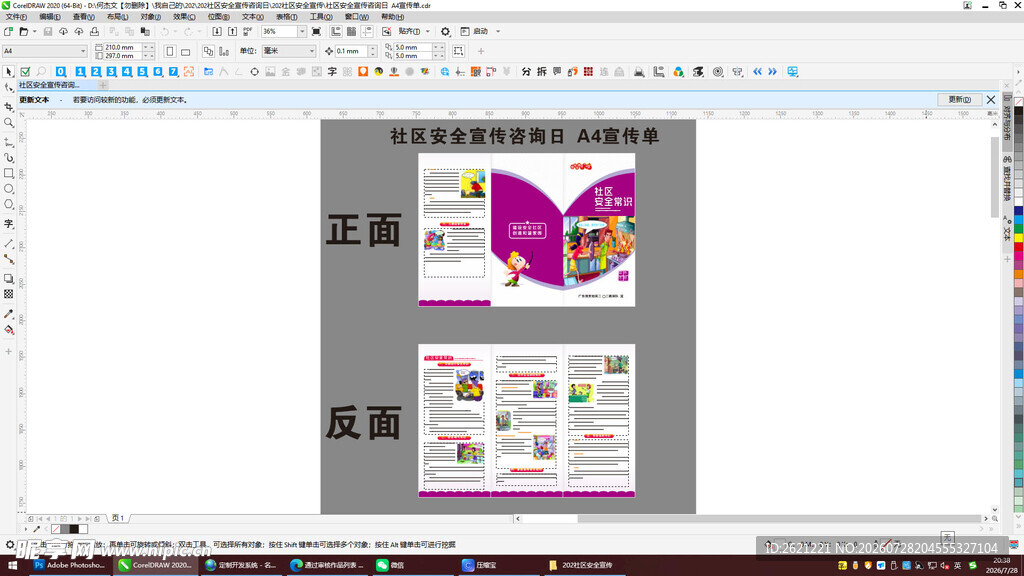Pick the yellow swatch in color palette
Screen dimensions: 1024x576
point(1018,237)
